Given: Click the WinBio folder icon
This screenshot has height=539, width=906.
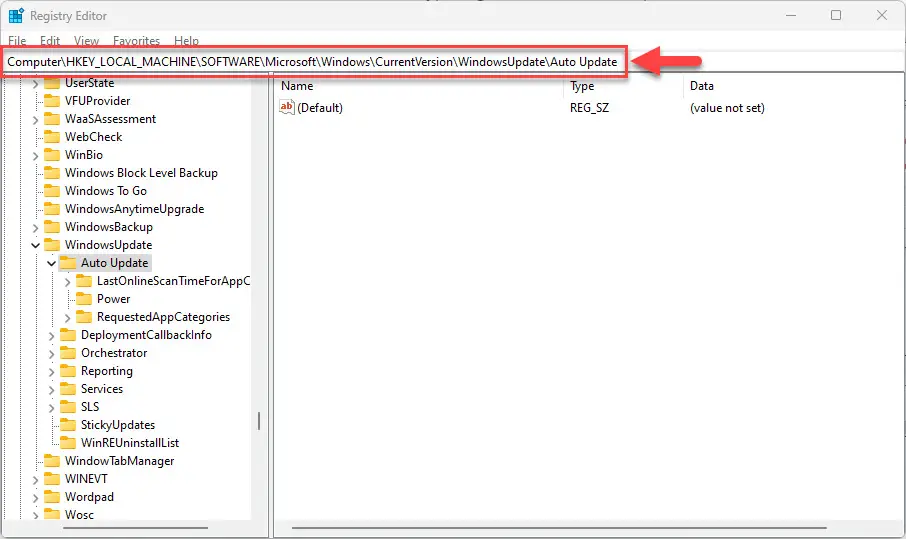Looking at the screenshot, I should tap(52, 155).
